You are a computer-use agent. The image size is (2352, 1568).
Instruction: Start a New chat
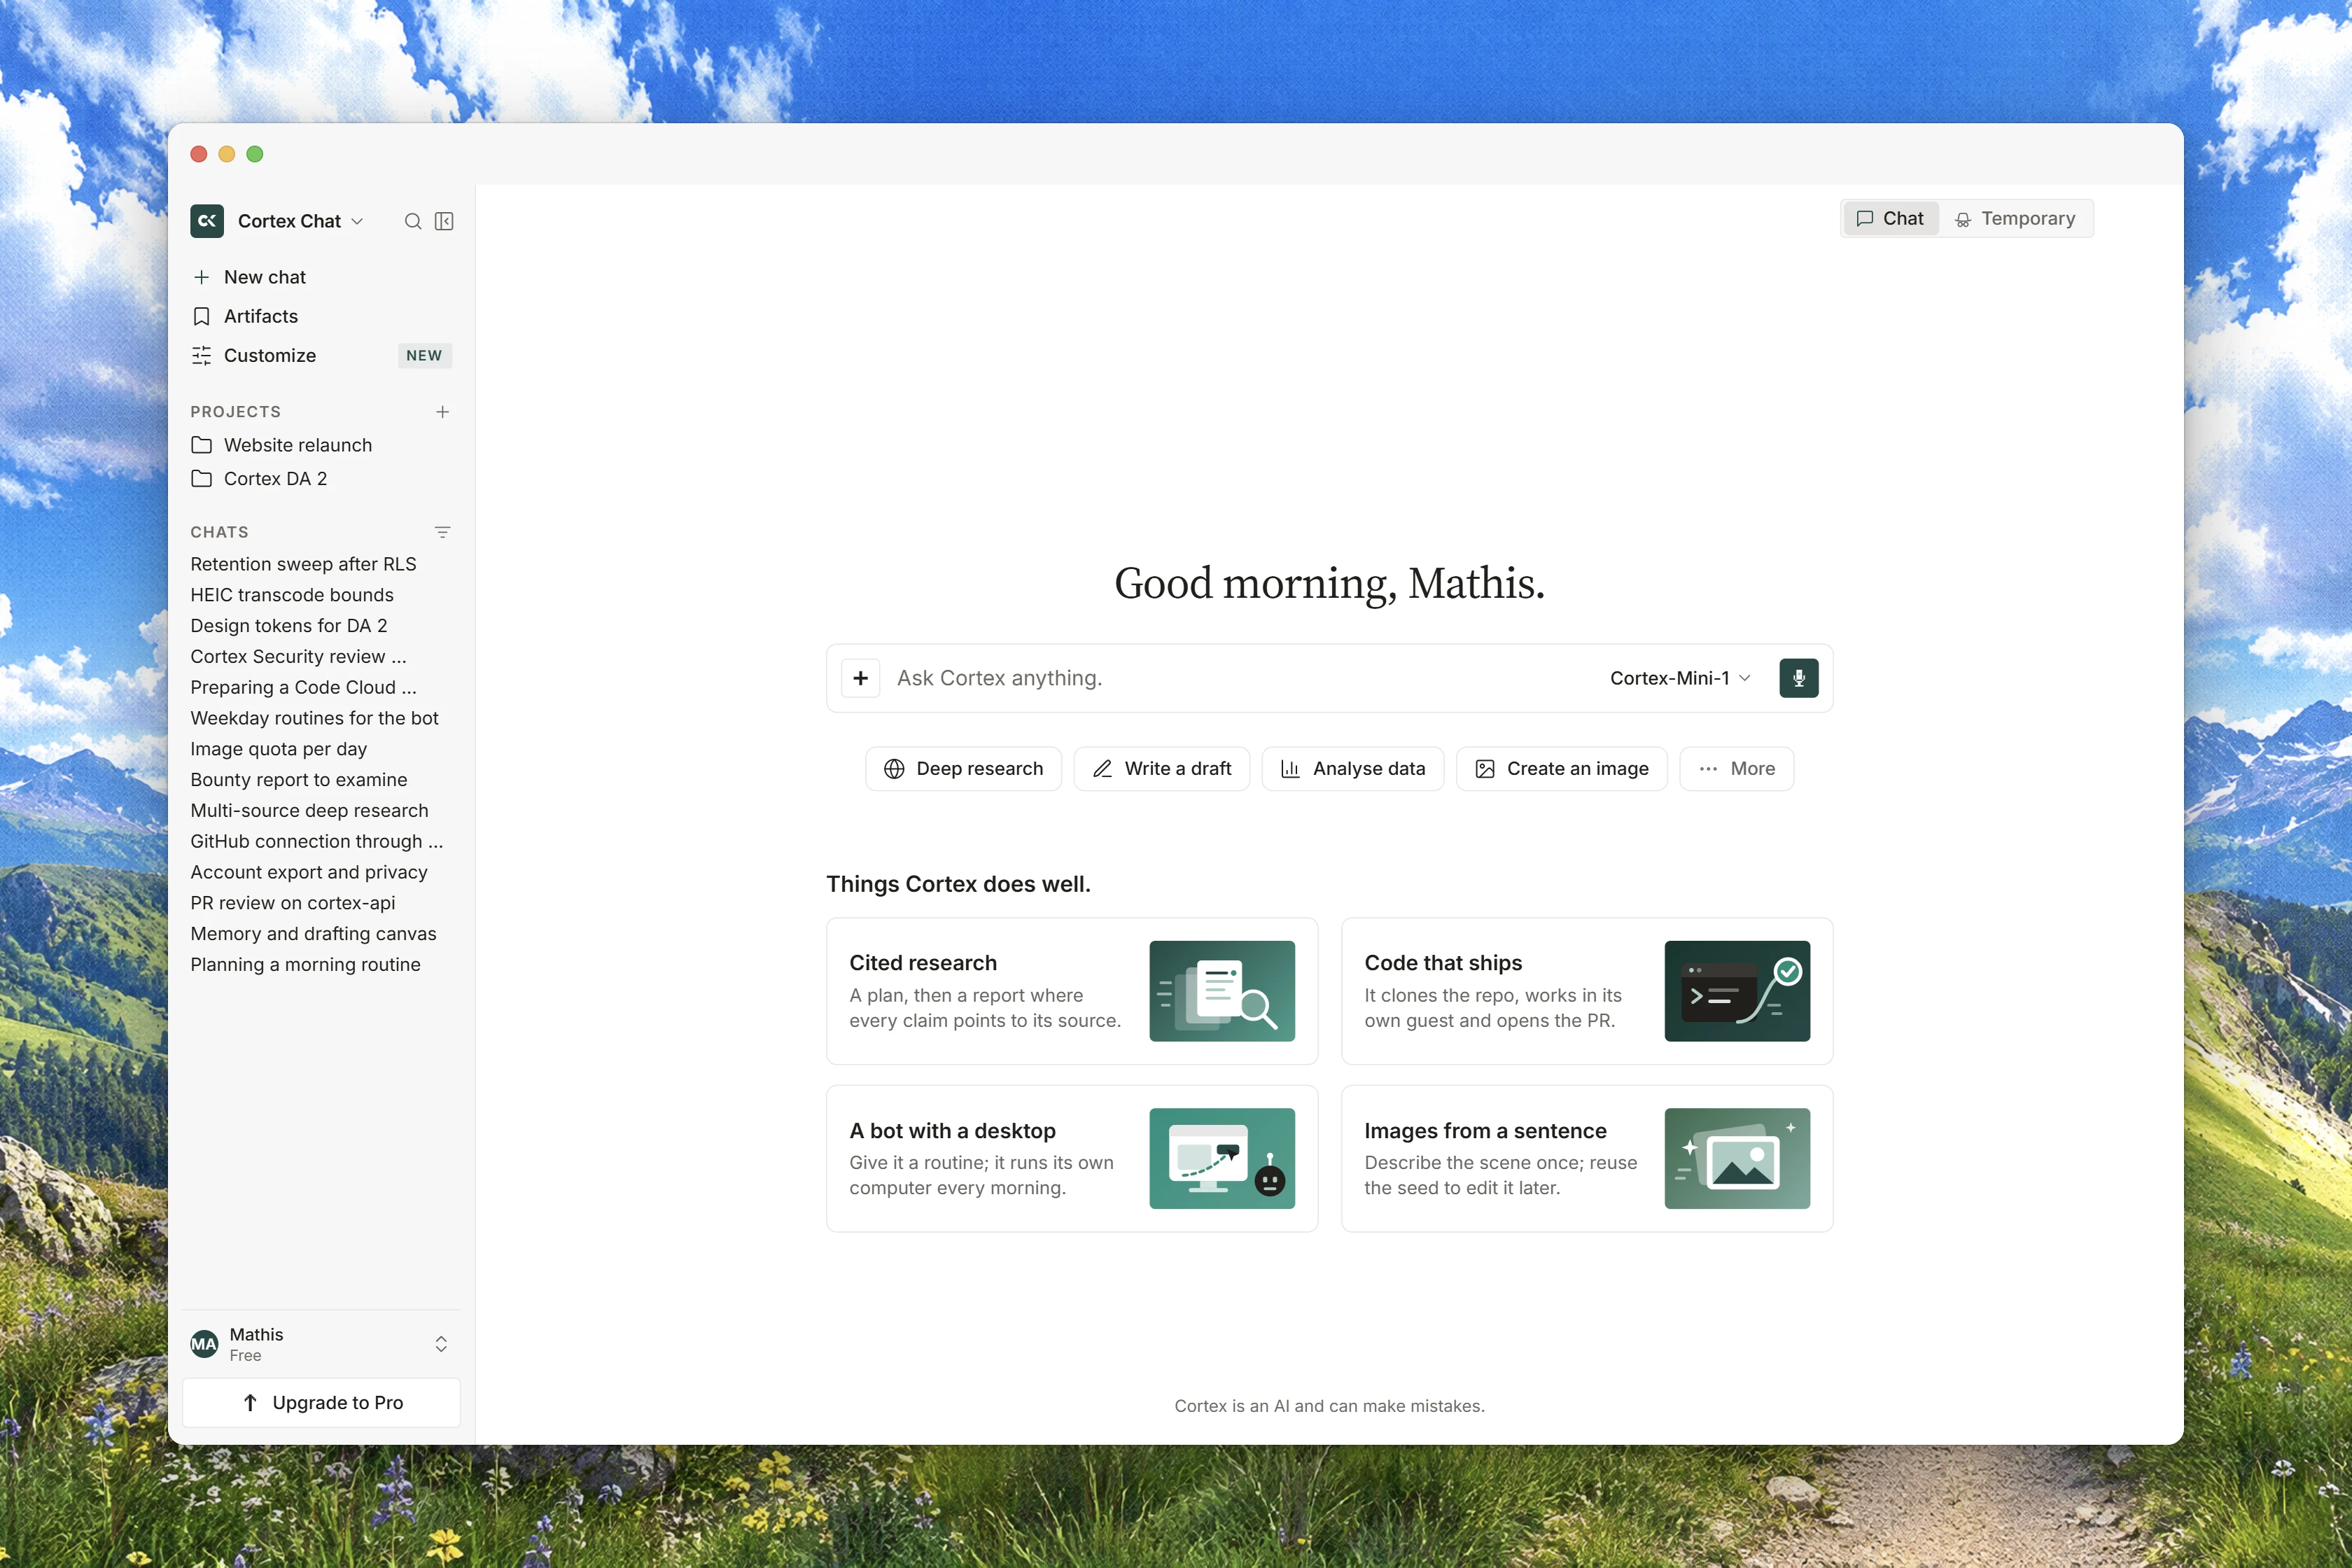321,277
